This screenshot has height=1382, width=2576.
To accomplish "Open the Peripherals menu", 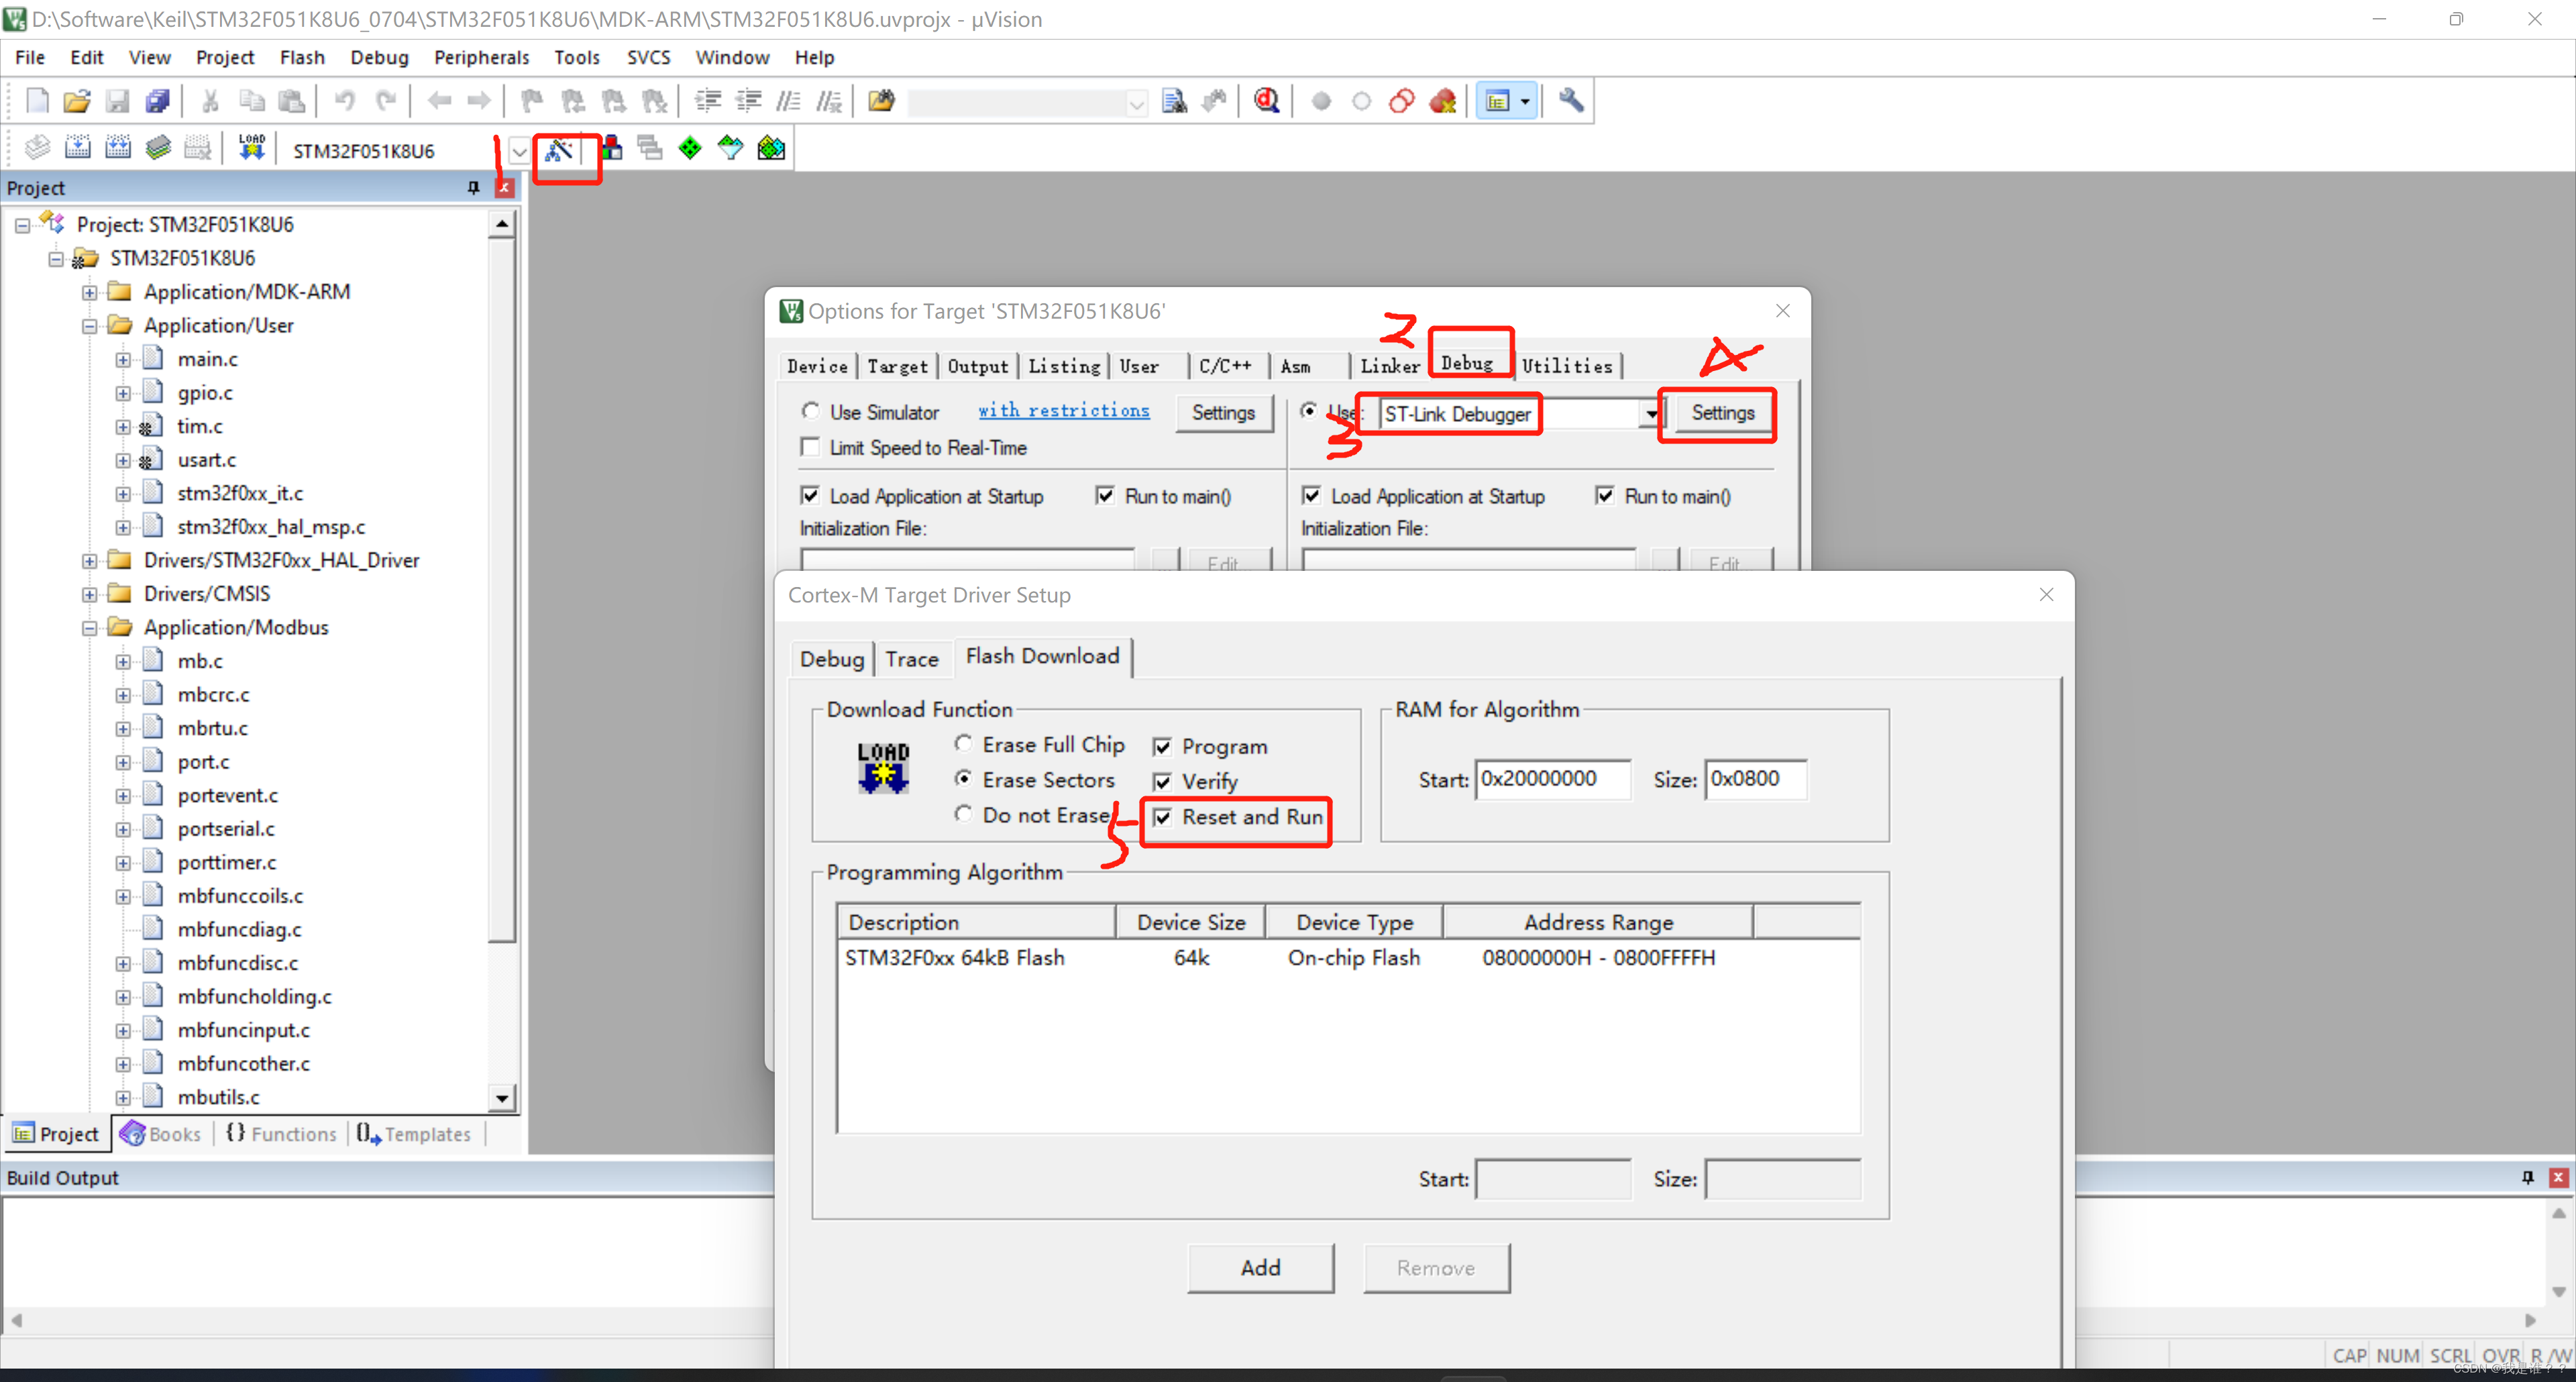I will coord(481,57).
